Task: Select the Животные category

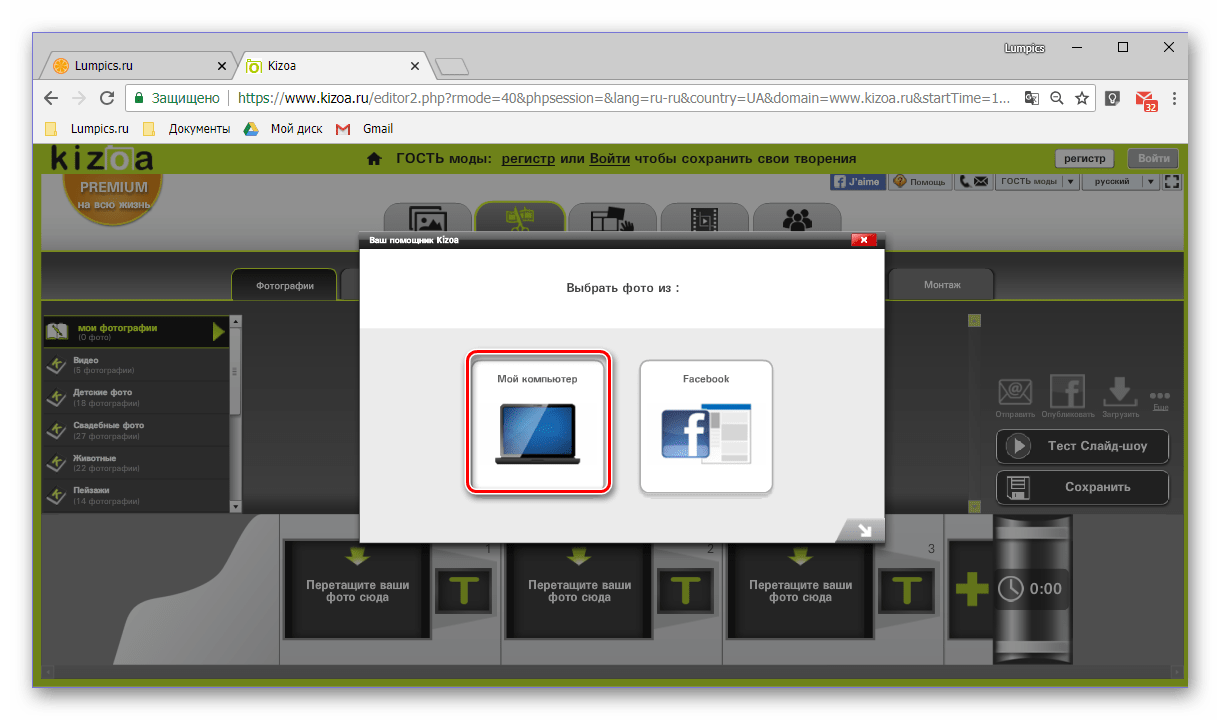Action: (136, 463)
